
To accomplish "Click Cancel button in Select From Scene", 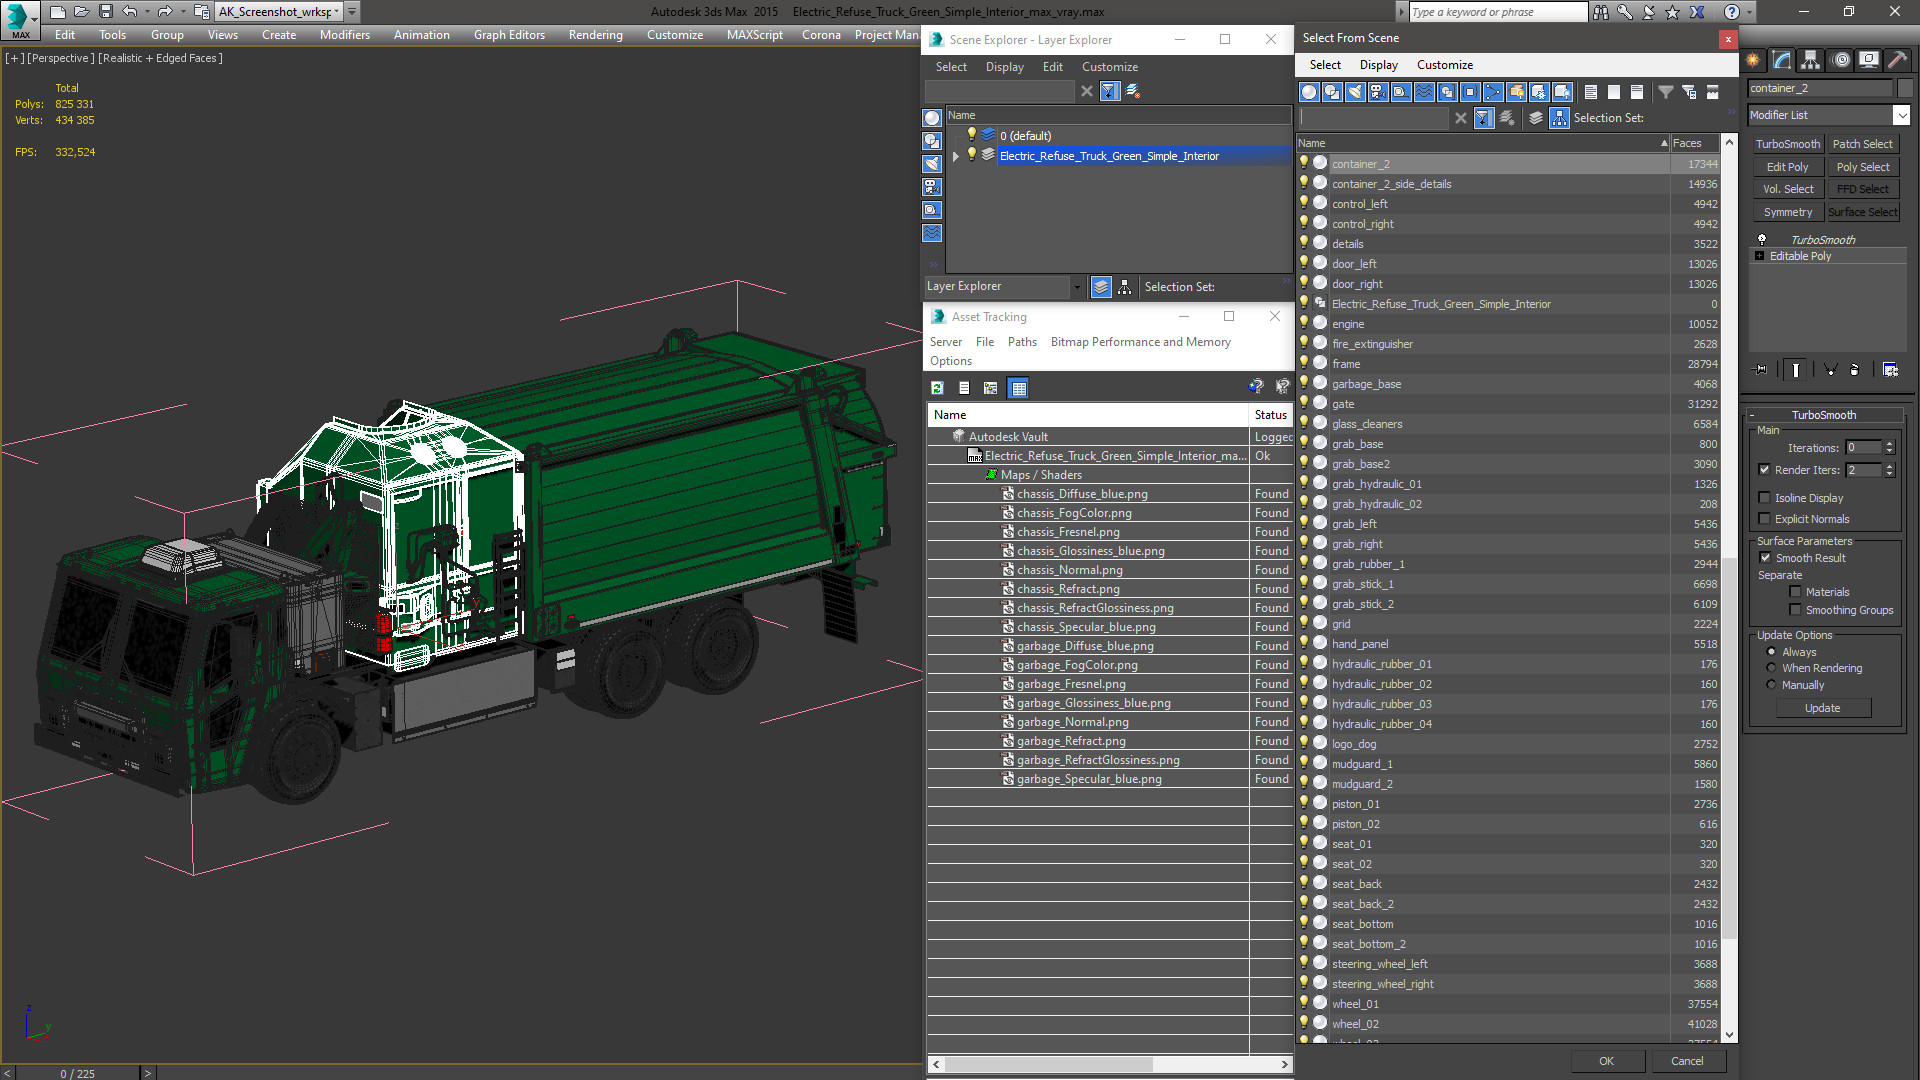I will click(1687, 1061).
